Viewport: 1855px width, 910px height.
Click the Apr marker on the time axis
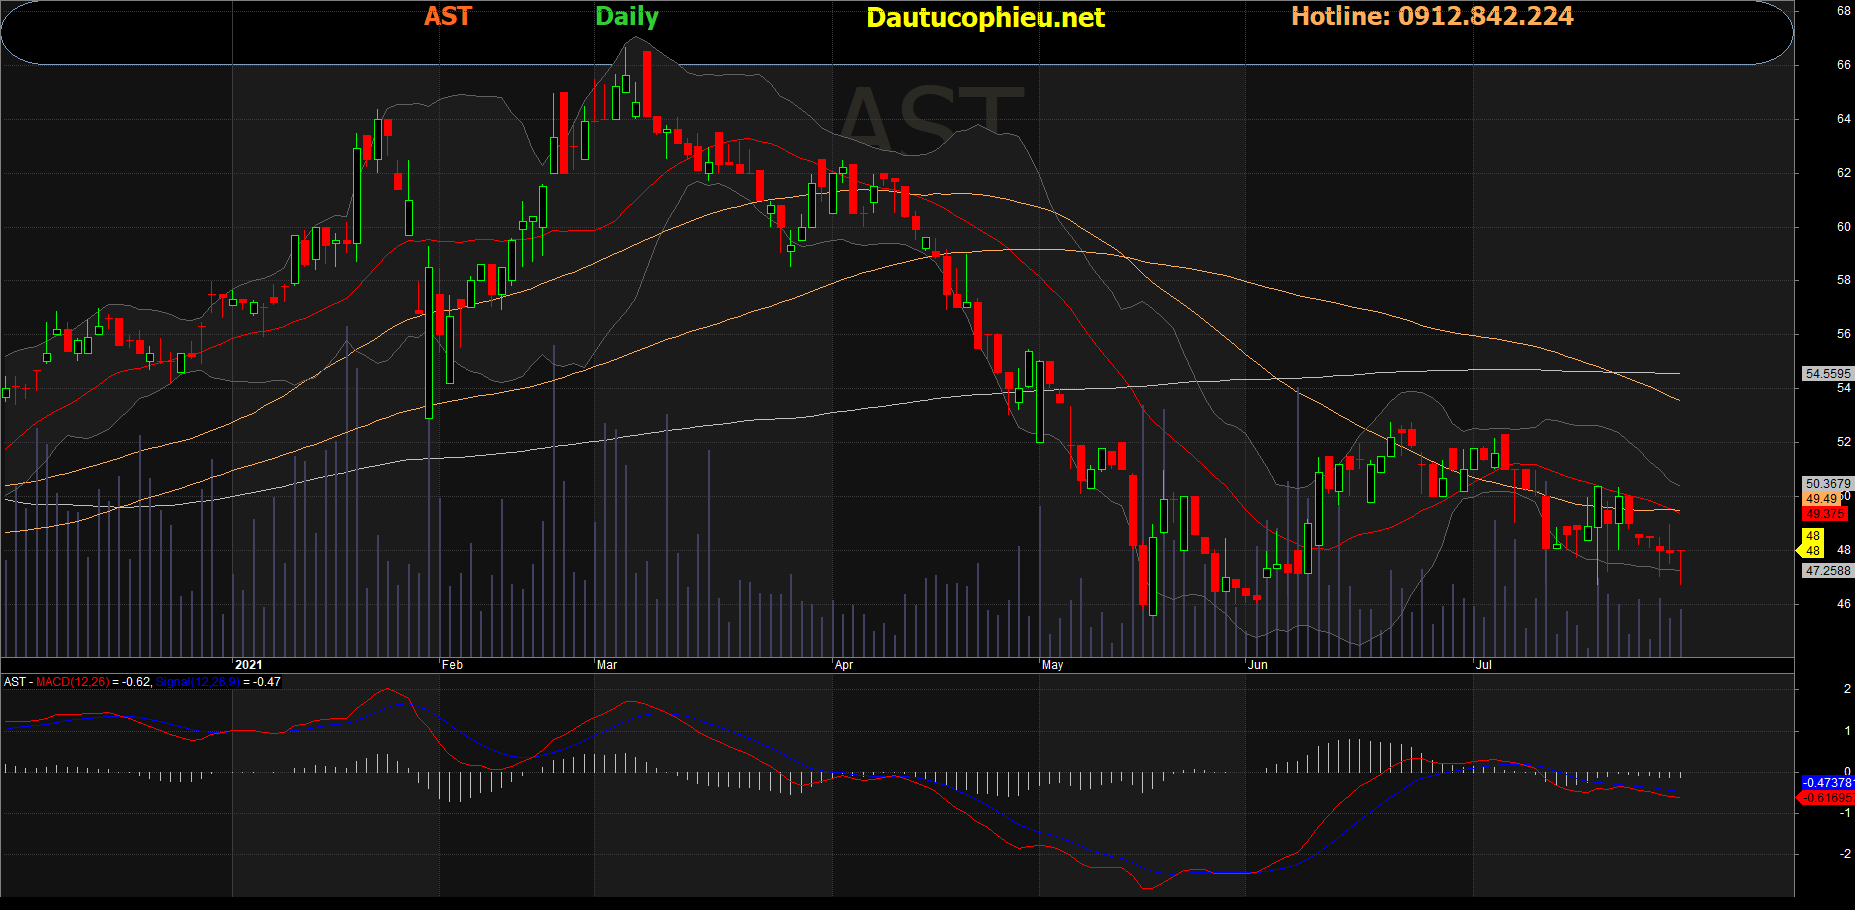[844, 665]
